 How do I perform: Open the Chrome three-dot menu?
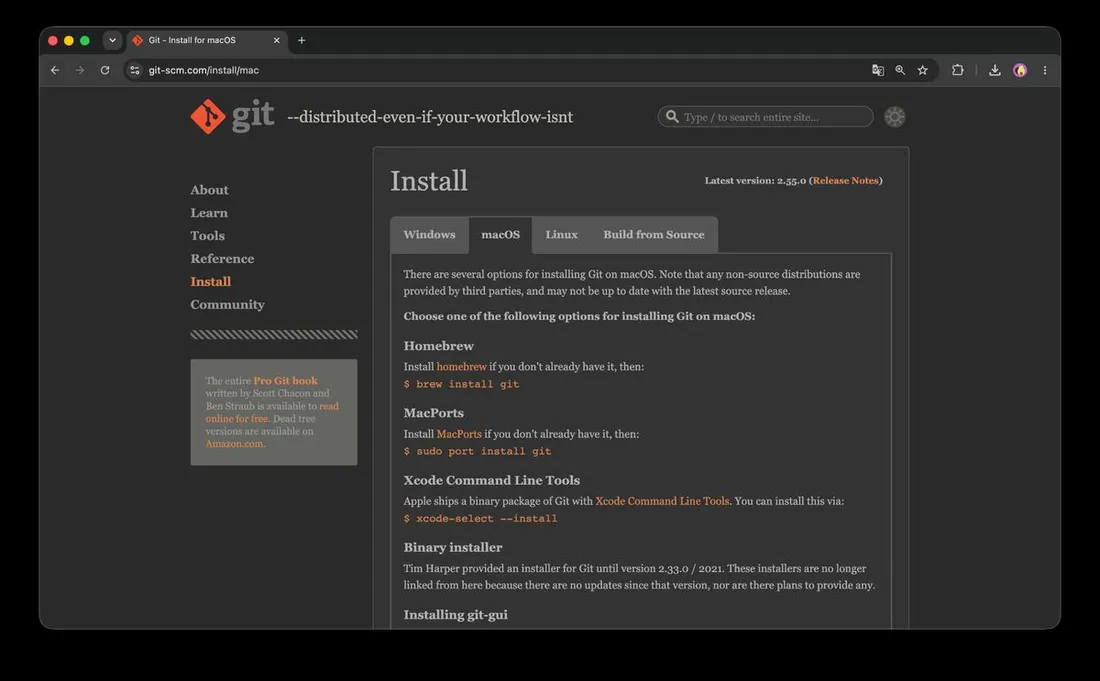[x=1045, y=70]
